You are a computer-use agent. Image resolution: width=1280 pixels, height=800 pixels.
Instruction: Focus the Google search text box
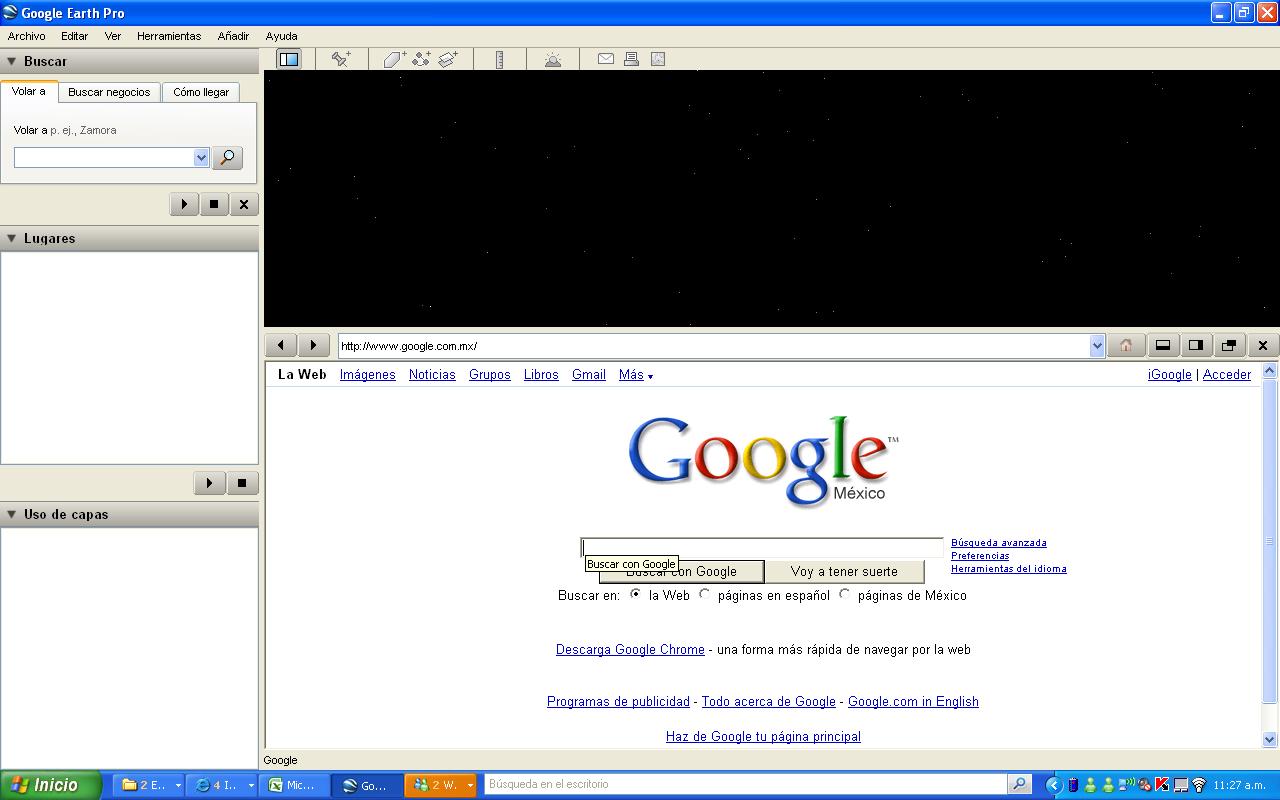coord(762,548)
